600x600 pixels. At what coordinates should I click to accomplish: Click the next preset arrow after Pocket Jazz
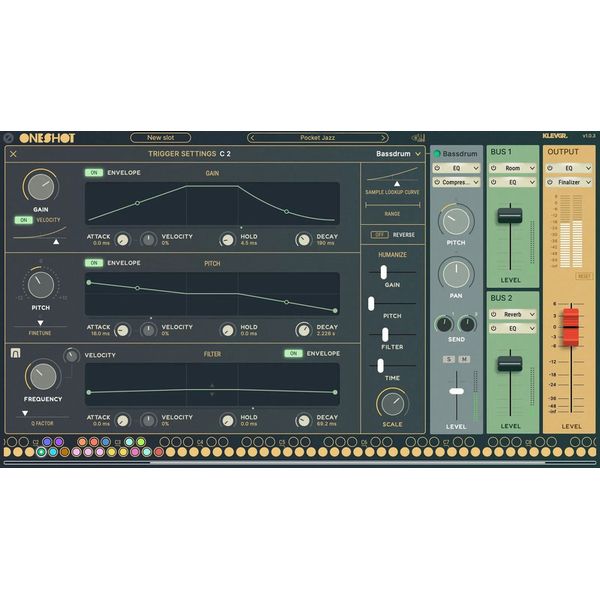tap(381, 138)
